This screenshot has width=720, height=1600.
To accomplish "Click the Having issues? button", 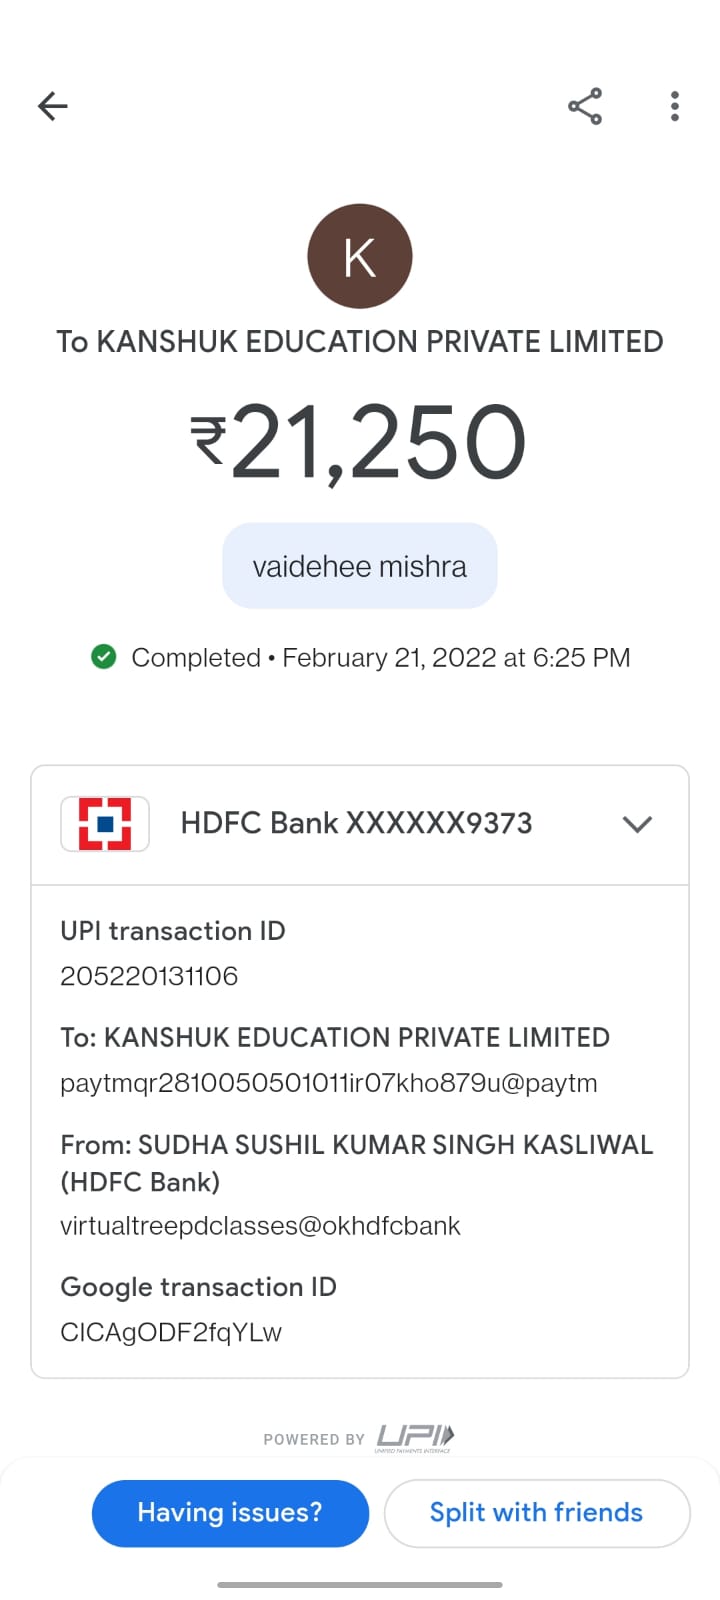I will coord(230,1512).
